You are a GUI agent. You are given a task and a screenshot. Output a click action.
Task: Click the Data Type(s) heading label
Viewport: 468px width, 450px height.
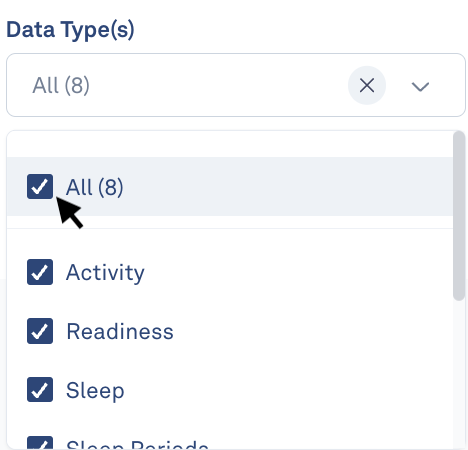click(70, 30)
